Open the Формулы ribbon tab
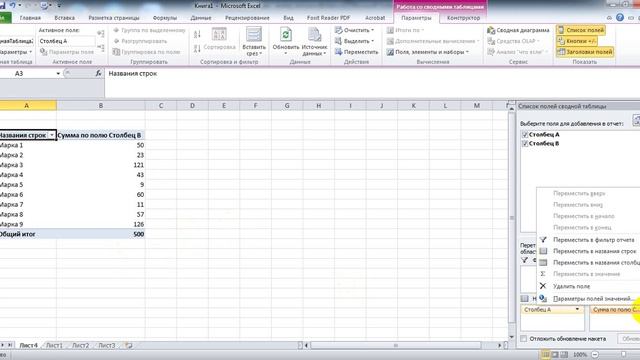The image size is (640, 360). (165, 18)
